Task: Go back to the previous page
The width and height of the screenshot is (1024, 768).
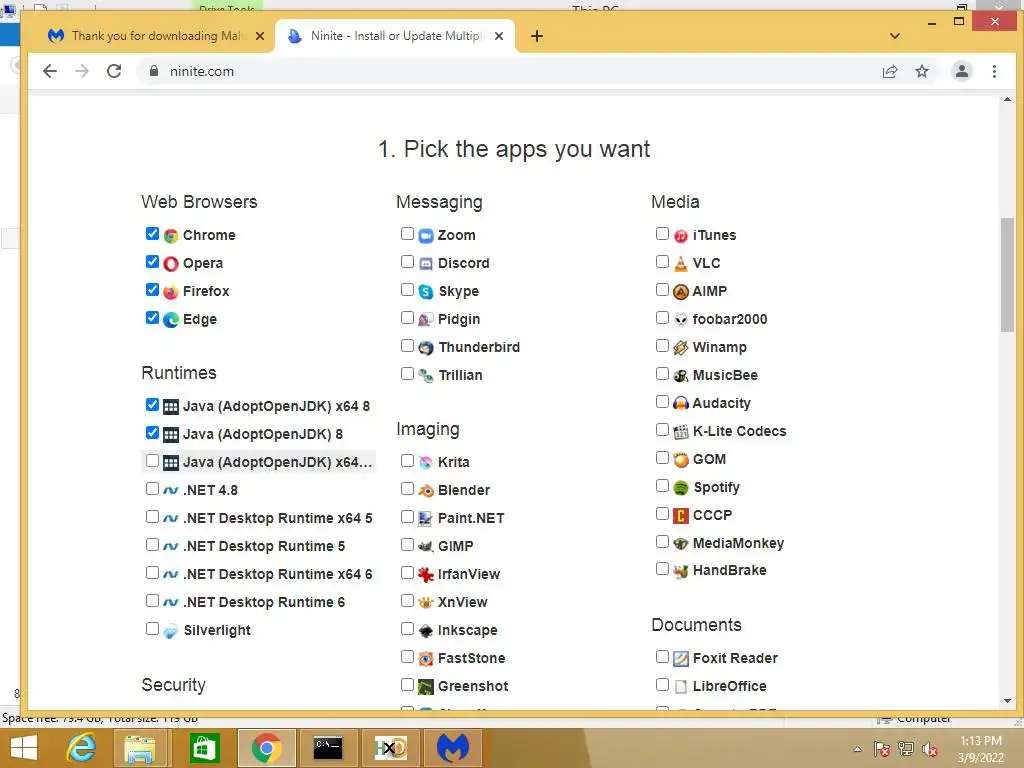Action: pos(50,71)
